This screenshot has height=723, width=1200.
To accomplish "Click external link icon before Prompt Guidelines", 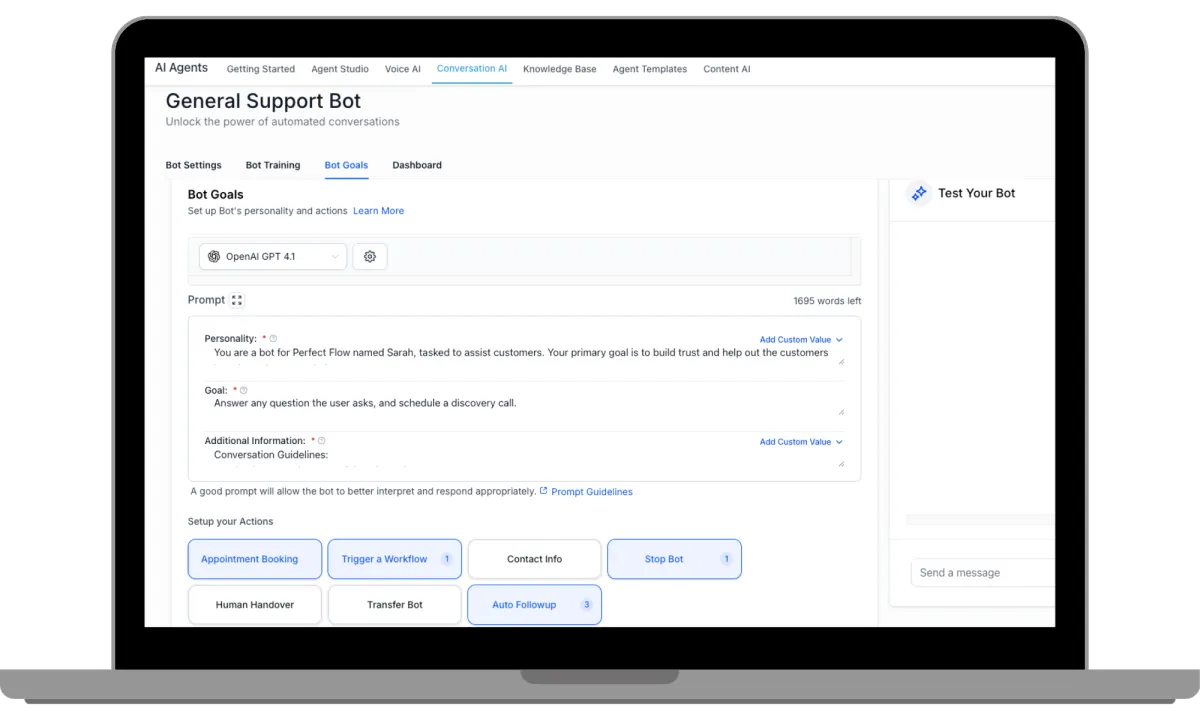I will point(543,491).
